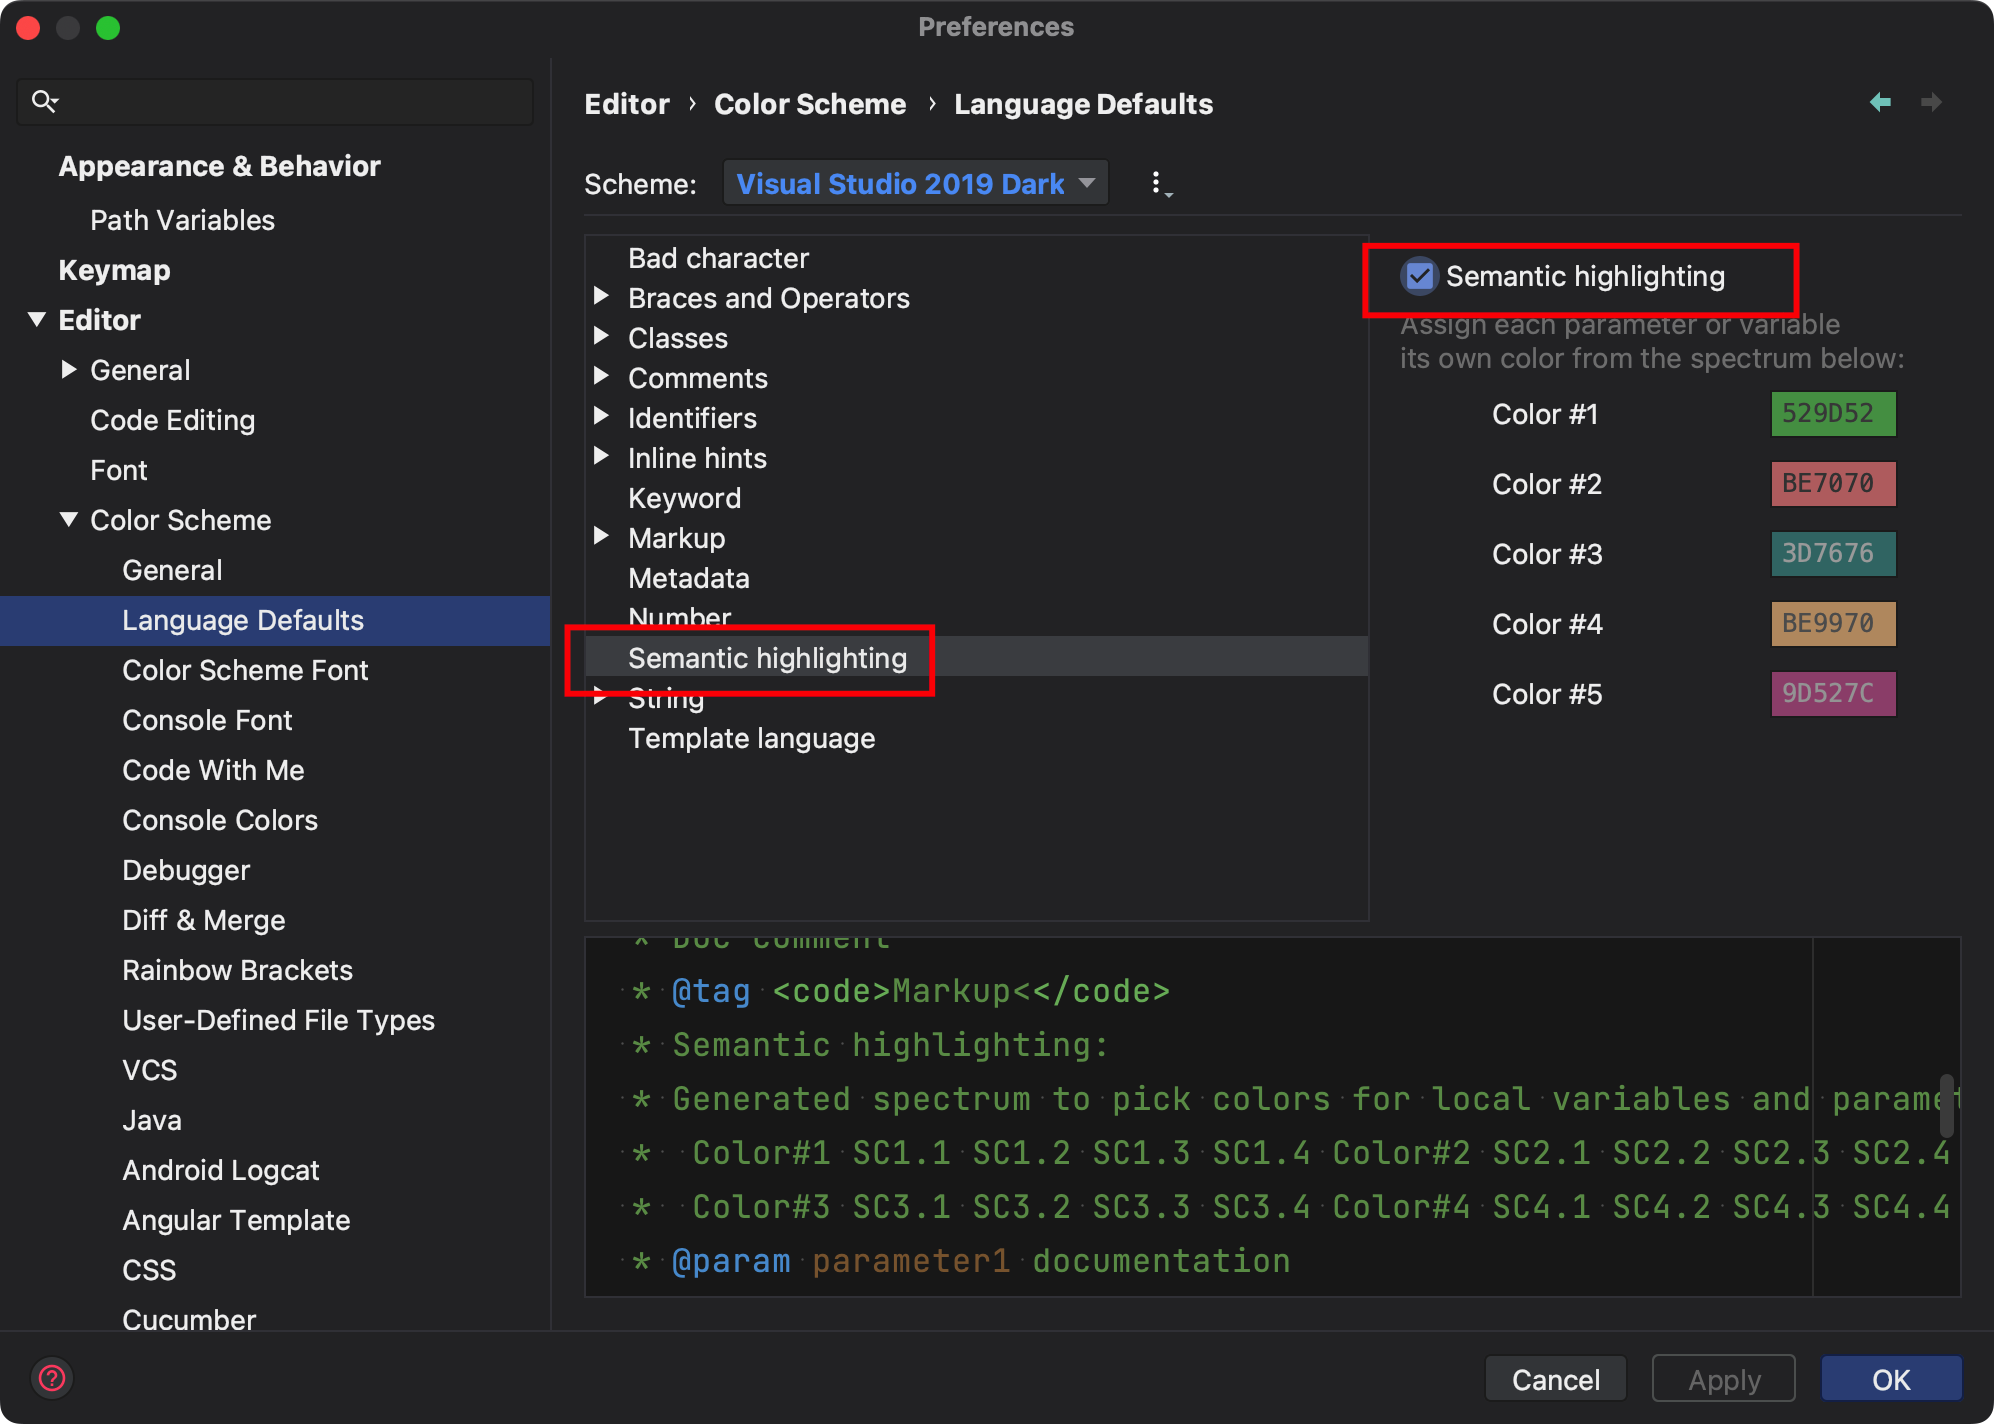This screenshot has width=1994, height=1424.
Task: Click the search magnifier icon
Action: pyautogui.click(x=44, y=101)
